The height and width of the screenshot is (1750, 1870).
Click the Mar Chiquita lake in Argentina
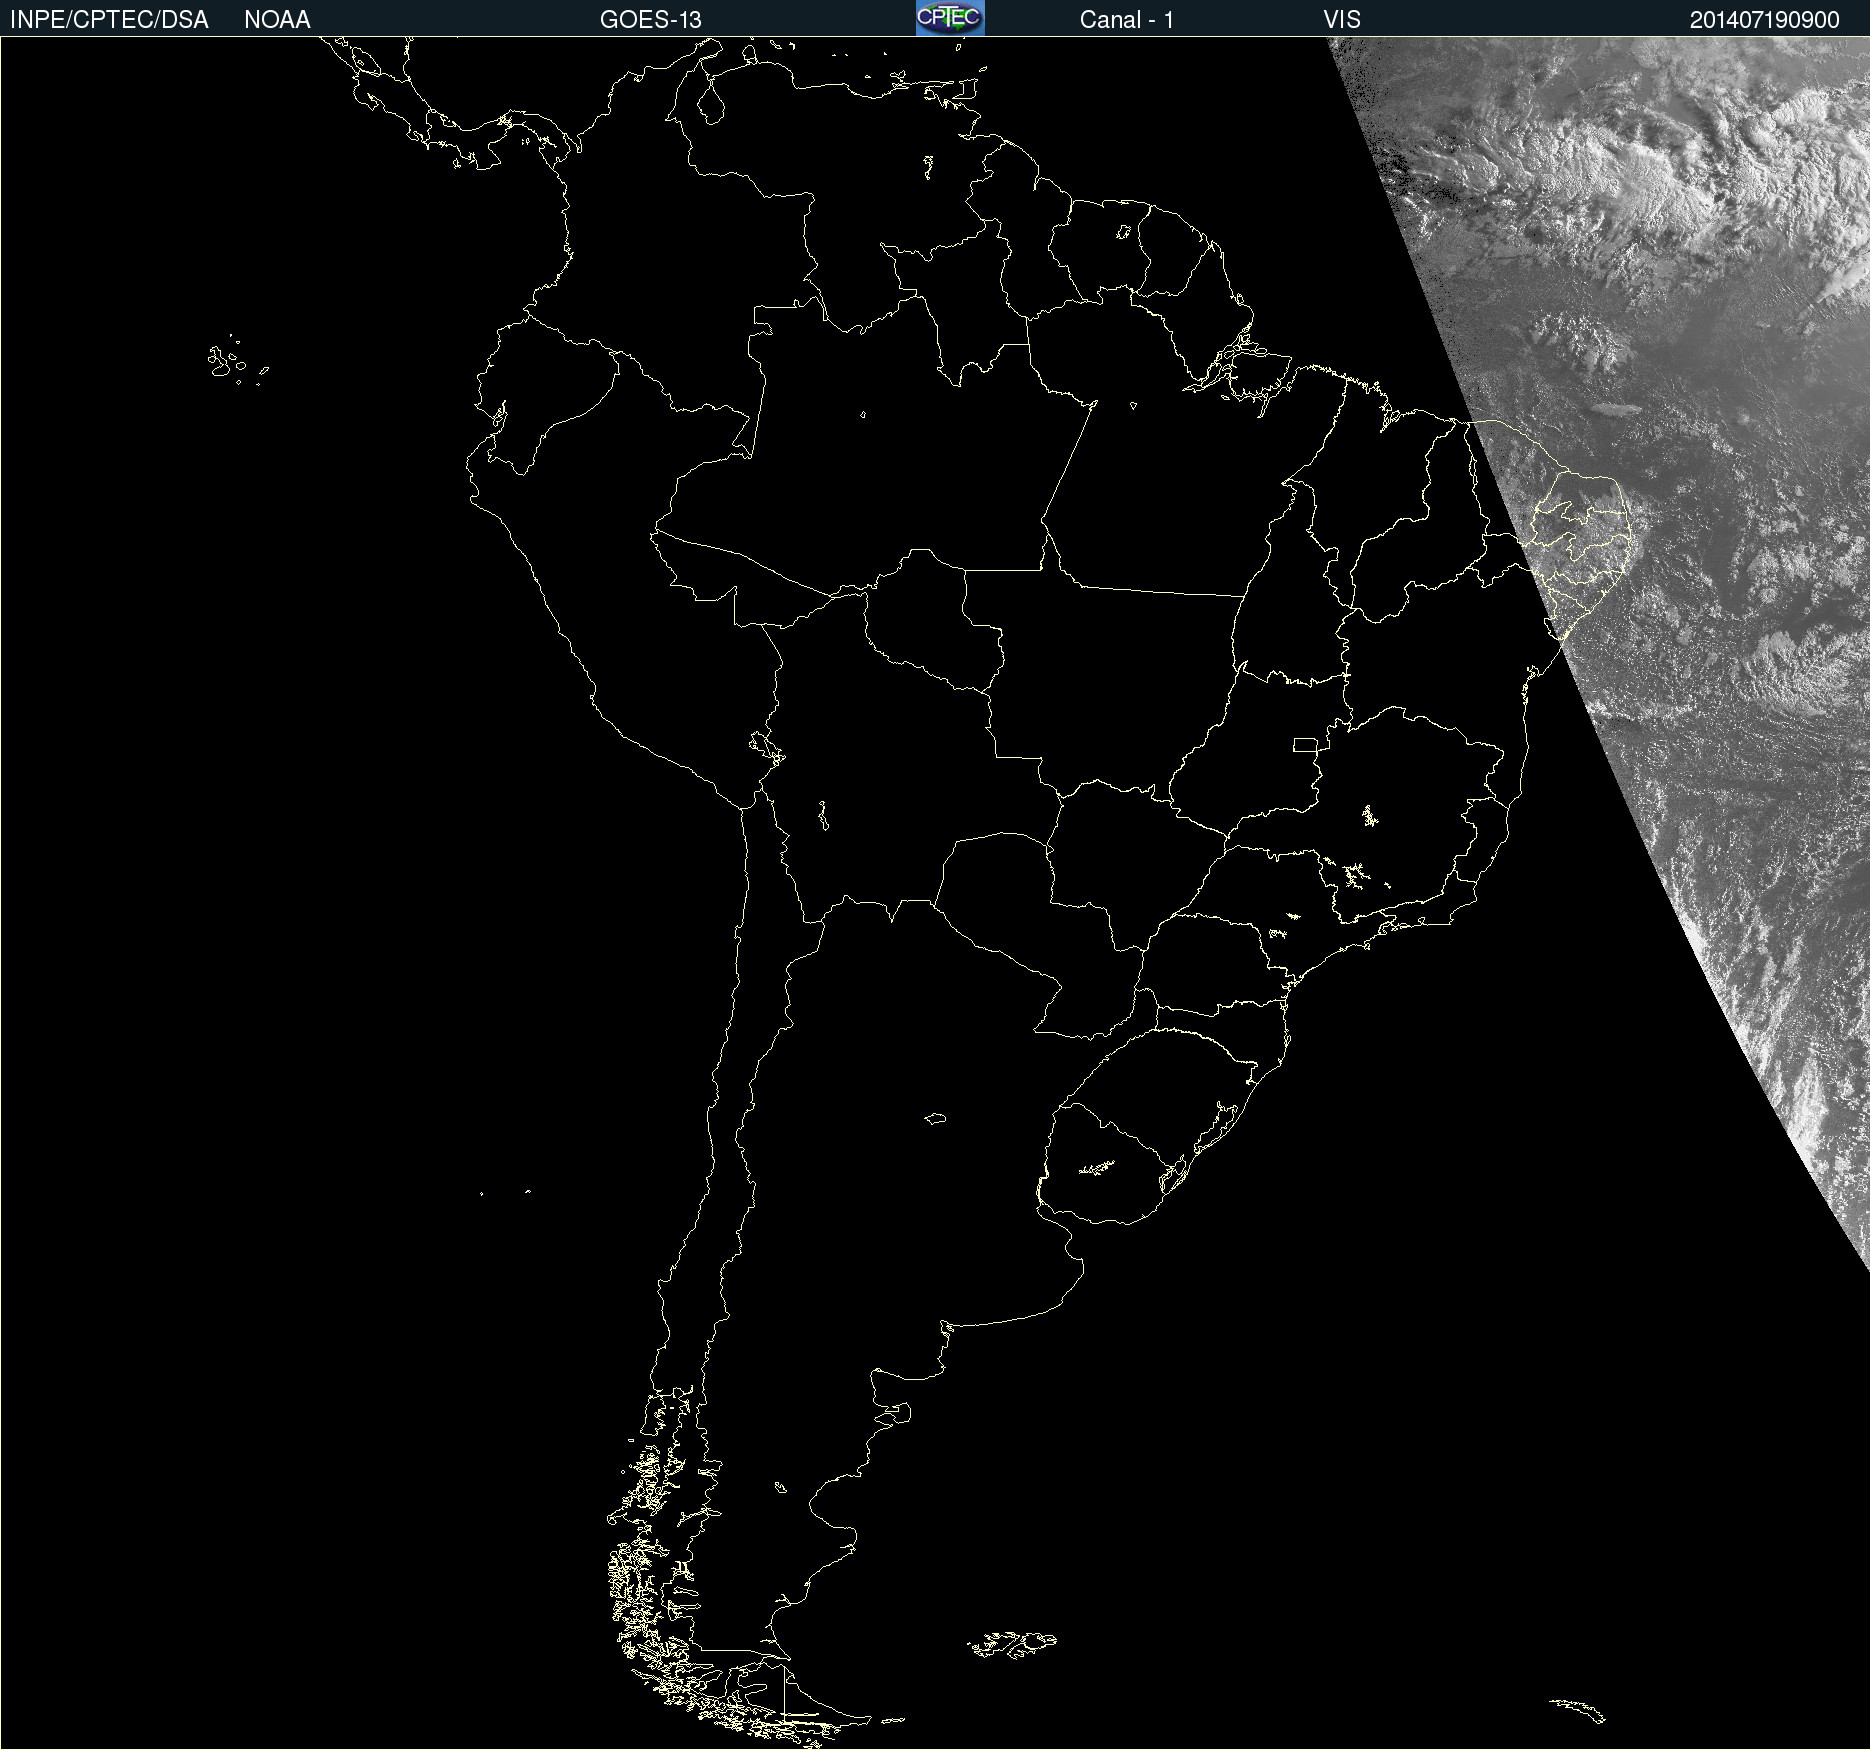point(935,1119)
